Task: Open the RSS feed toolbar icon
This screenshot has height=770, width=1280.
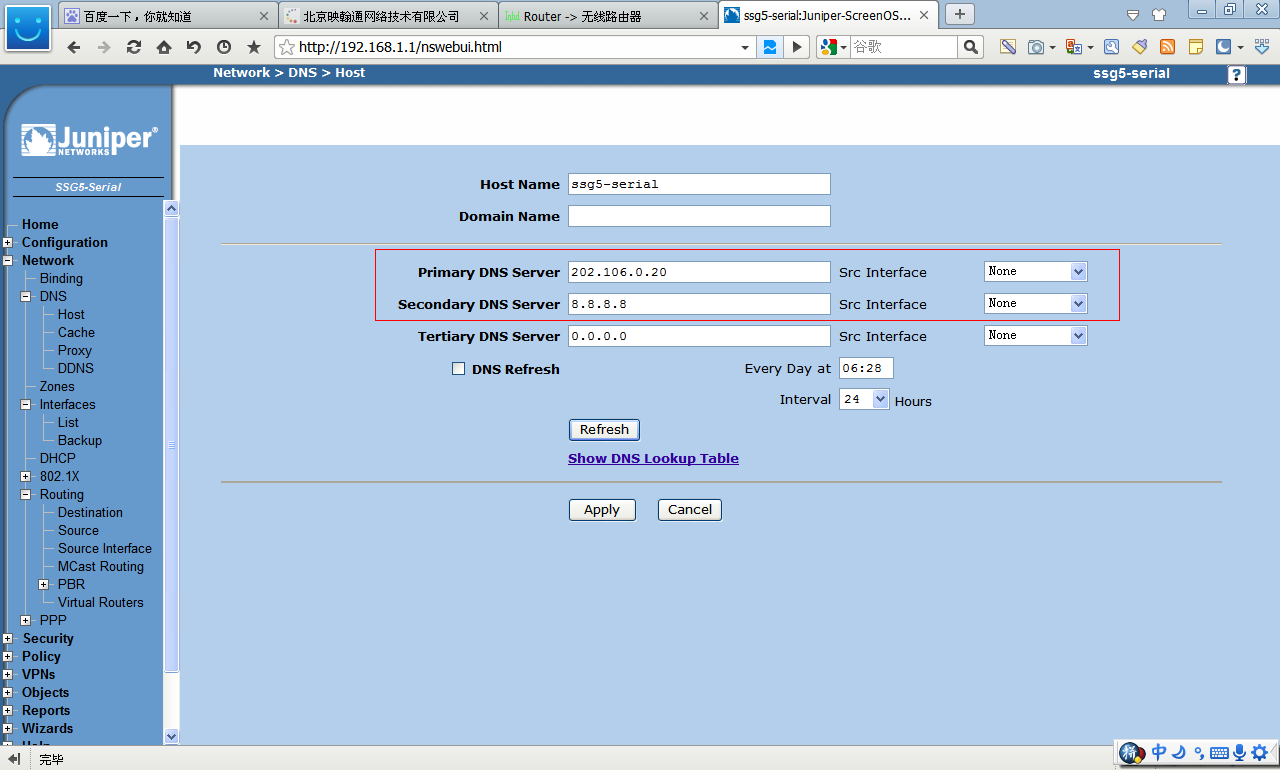Action: pyautogui.click(x=1167, y=47)
